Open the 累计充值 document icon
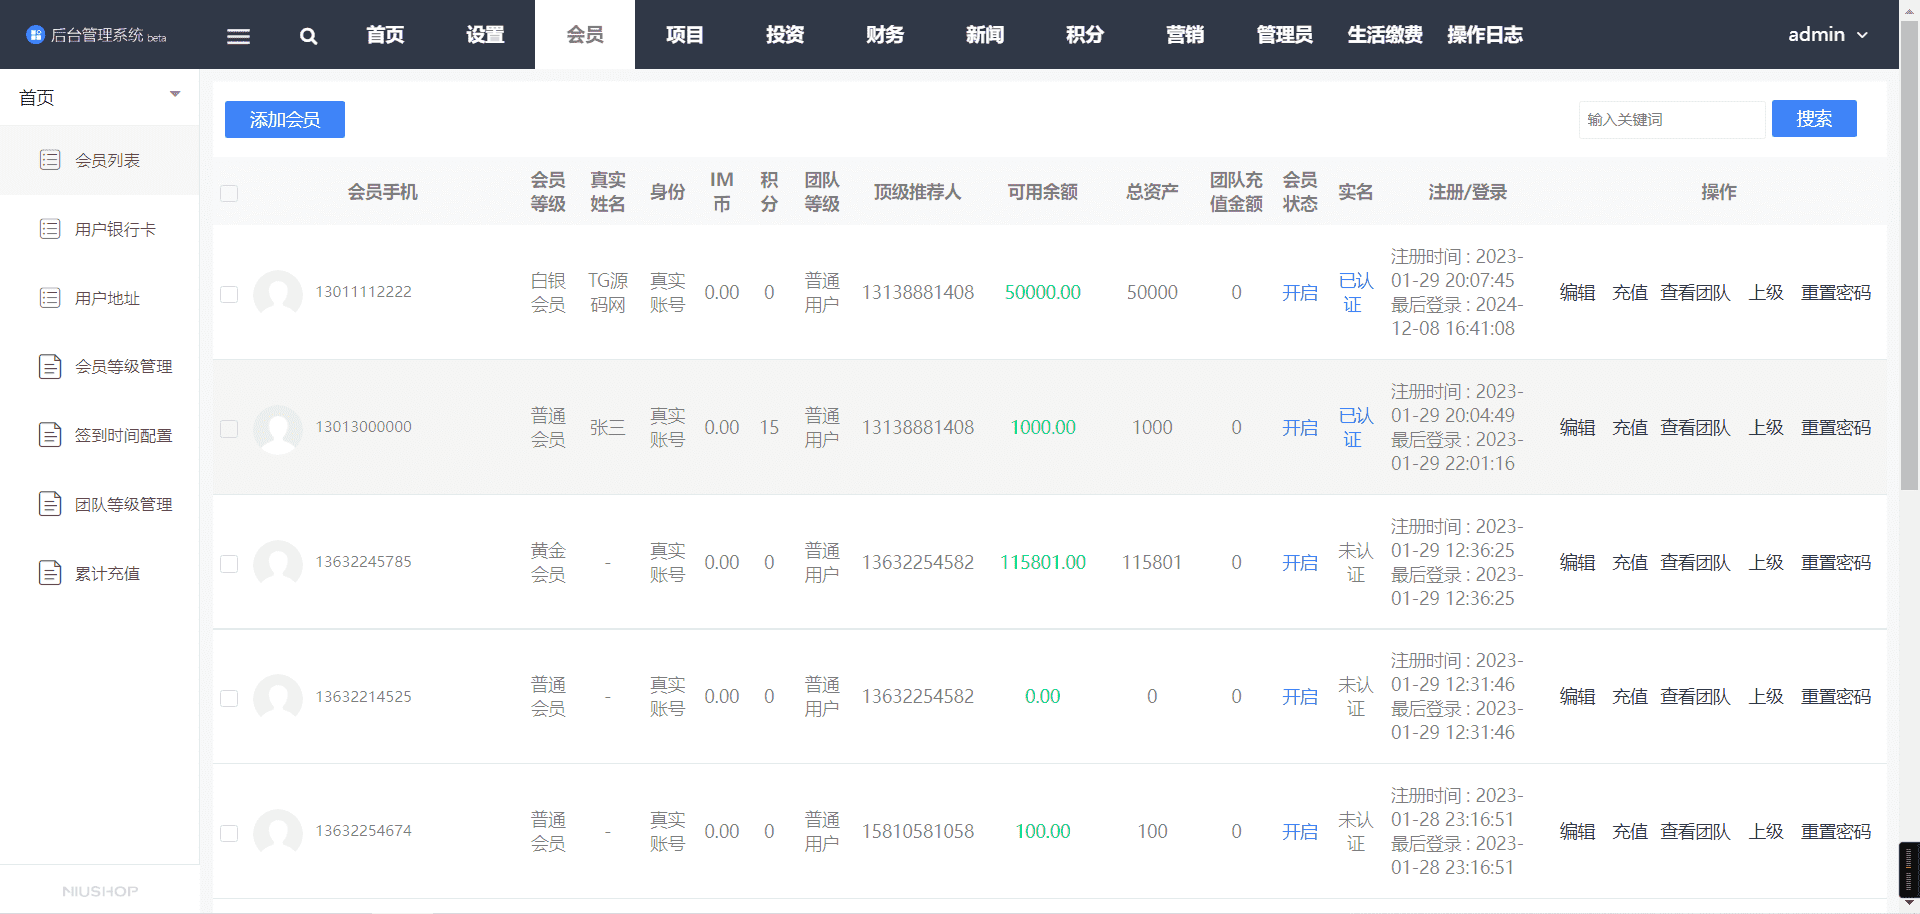 click(50, 573)
